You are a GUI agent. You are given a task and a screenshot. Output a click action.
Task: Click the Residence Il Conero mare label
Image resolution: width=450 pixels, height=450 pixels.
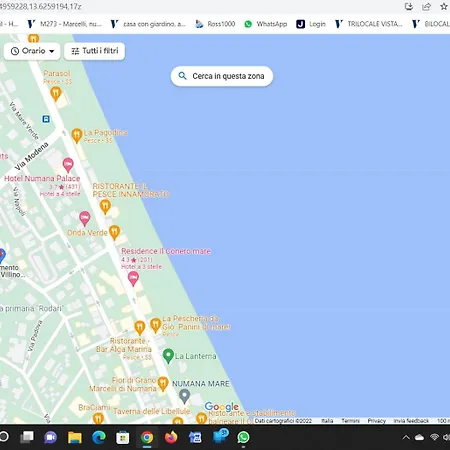tap(166, 251)
